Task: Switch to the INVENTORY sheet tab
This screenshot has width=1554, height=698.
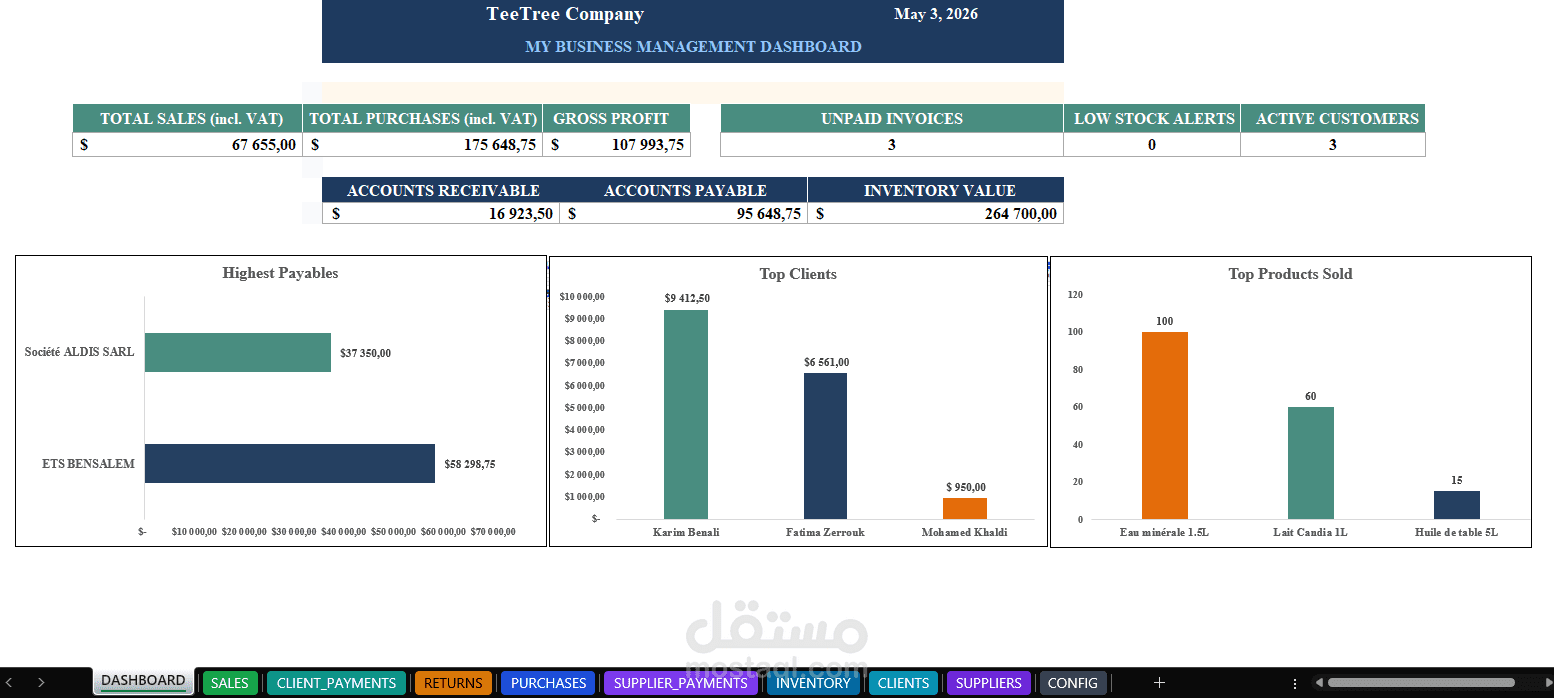Action: (813, 683)
